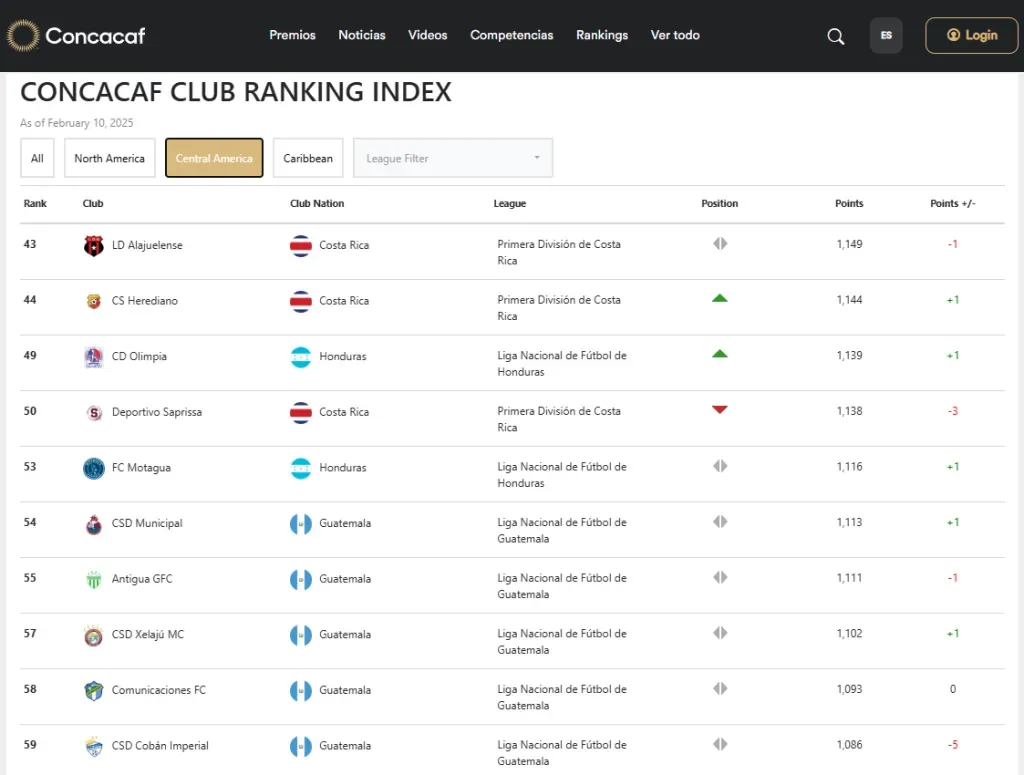Click the red down arrow for Deportivo Saprissa
The height and width of the screenshot is (775, 1024).
(718, 408)
